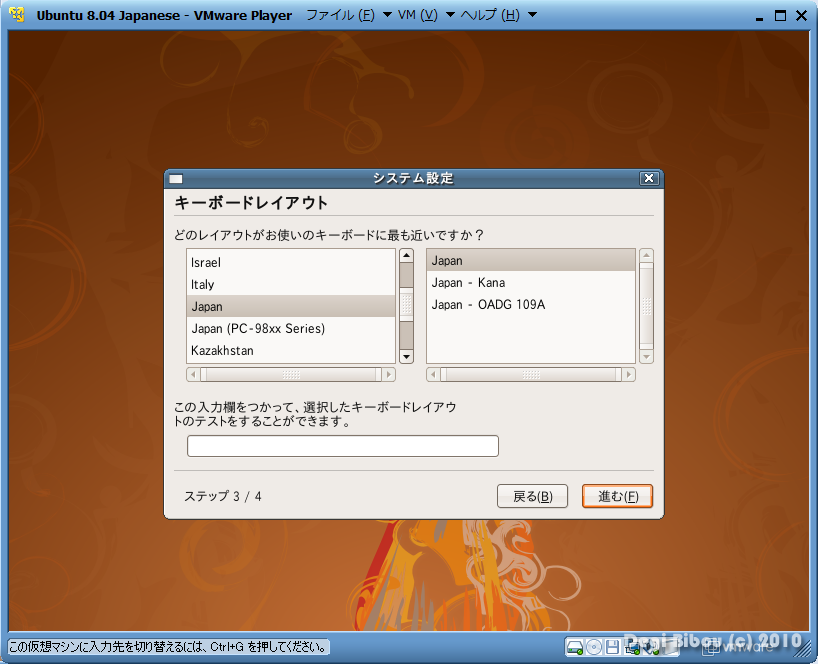Viewport: 818px width, 664px height.
Task: Click the country list horizontal scrollbar thumb
Action: pyautogui.click(x=291, y=374)
